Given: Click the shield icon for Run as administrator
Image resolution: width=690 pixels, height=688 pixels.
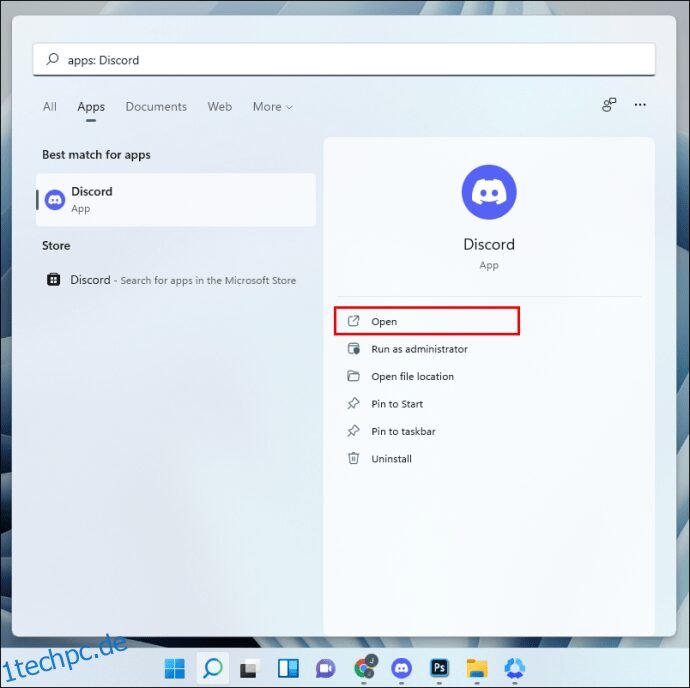Looking at the screenshot, I should click(x=353, y=349).
